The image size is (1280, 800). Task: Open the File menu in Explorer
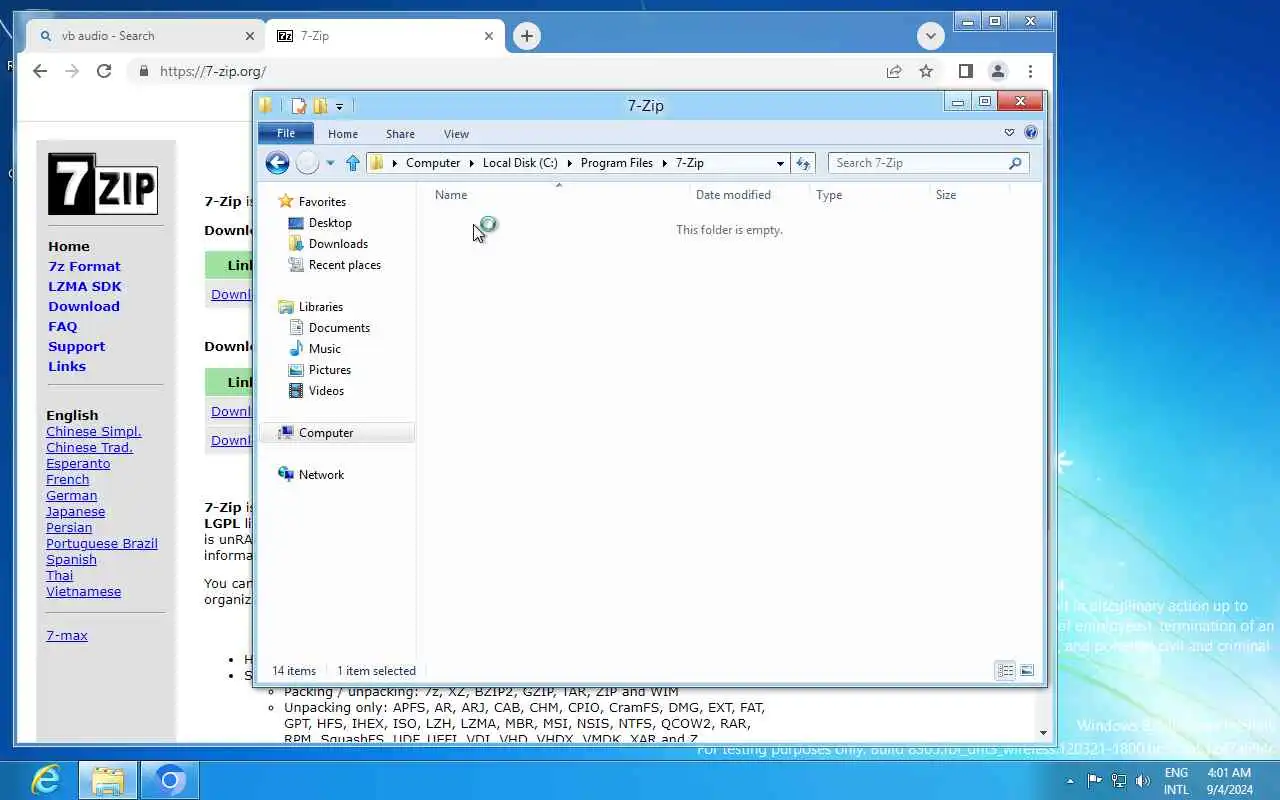286,133
